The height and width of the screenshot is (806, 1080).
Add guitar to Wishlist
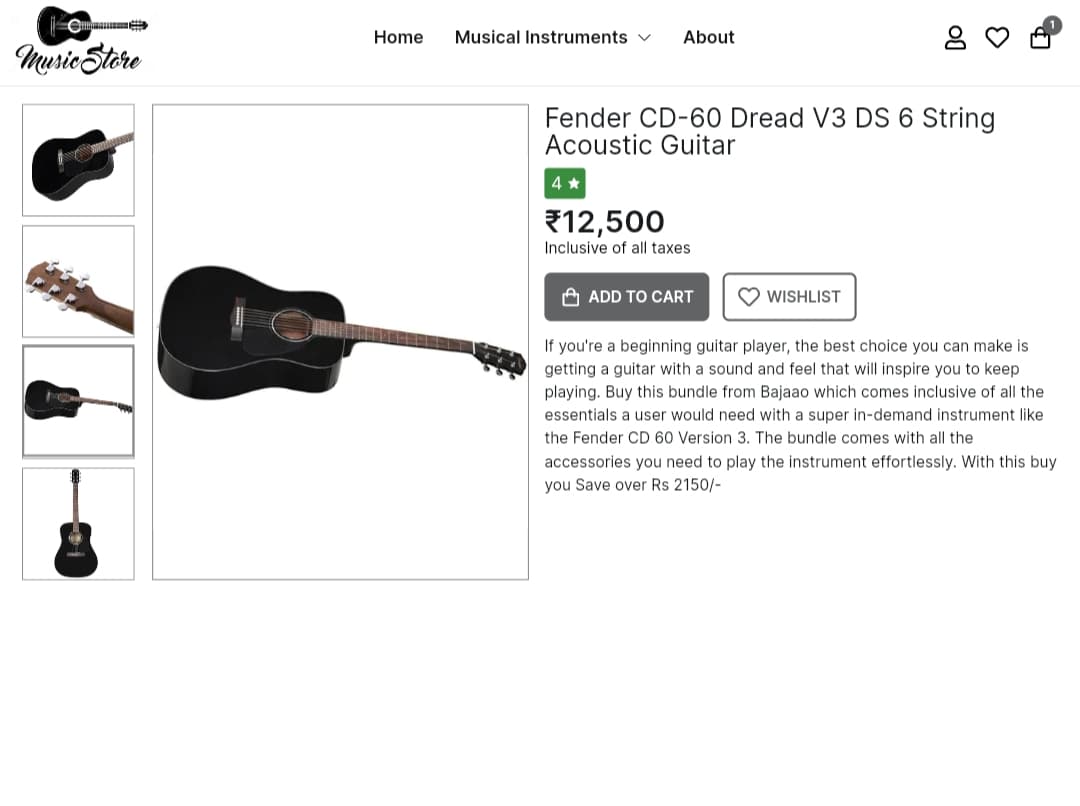(x=789, y=297)
